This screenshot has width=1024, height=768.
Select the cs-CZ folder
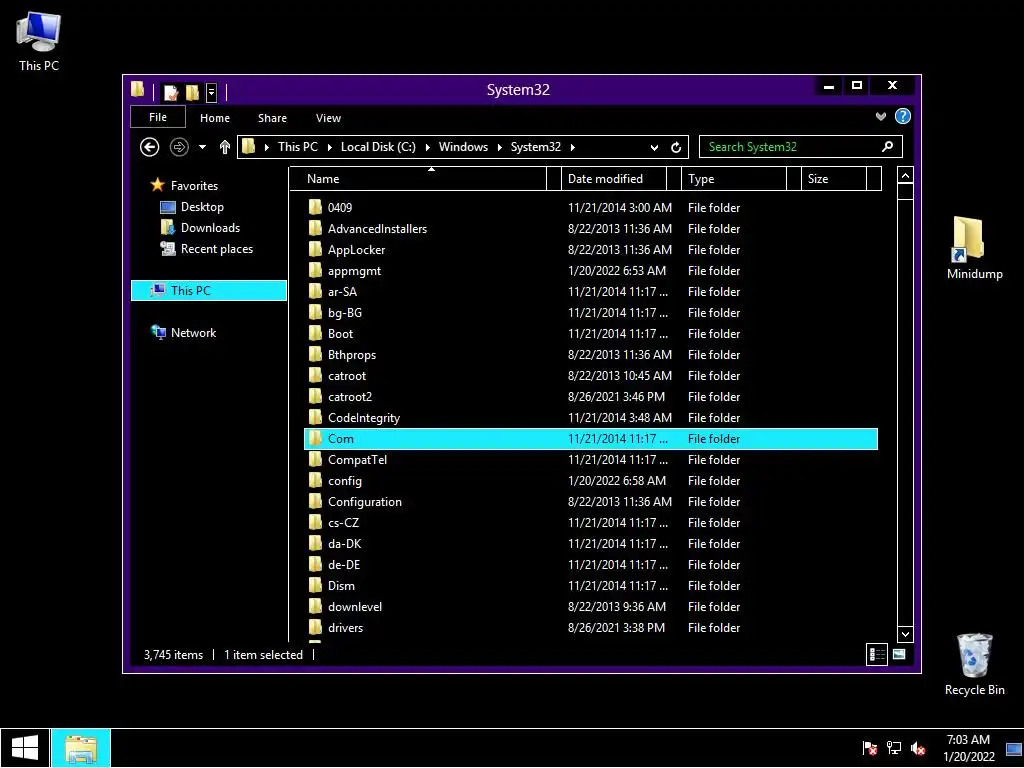pos(343,522)
